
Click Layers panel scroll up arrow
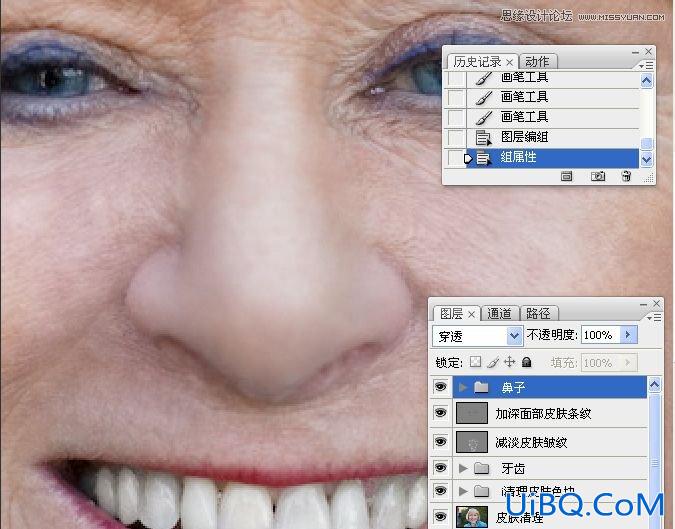pos(654,385)
